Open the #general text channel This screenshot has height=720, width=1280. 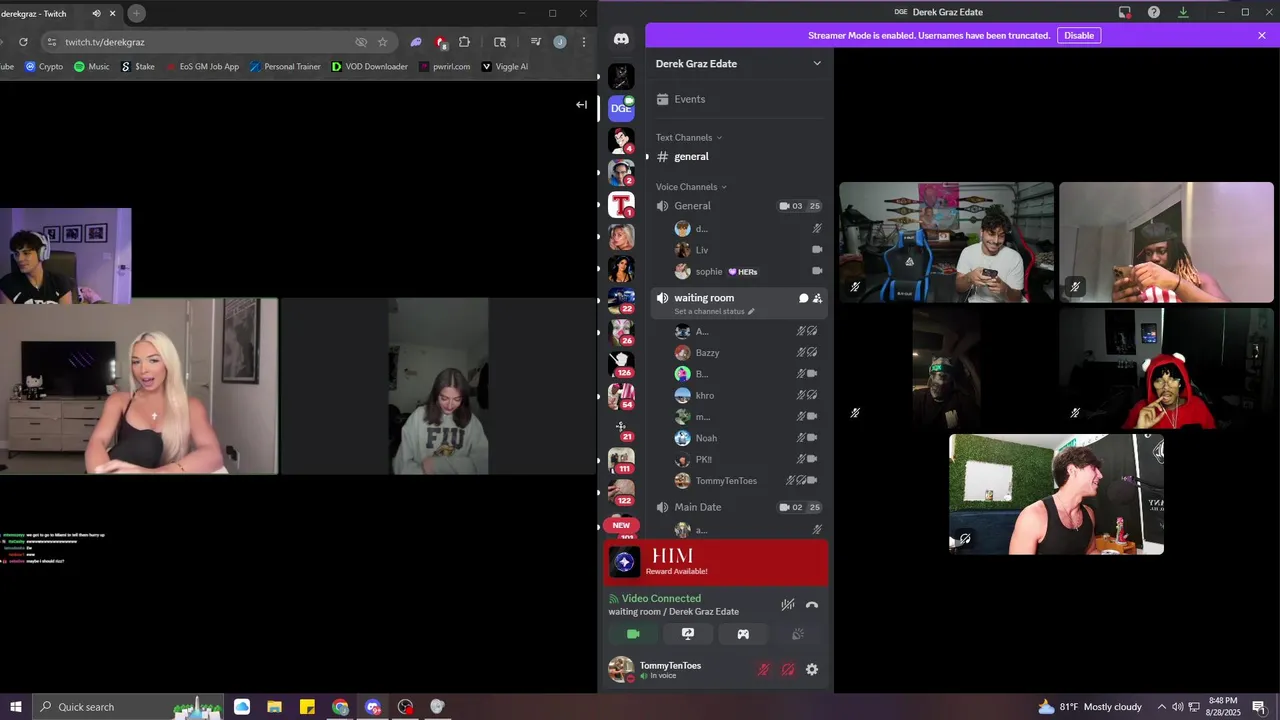(739, 156)
